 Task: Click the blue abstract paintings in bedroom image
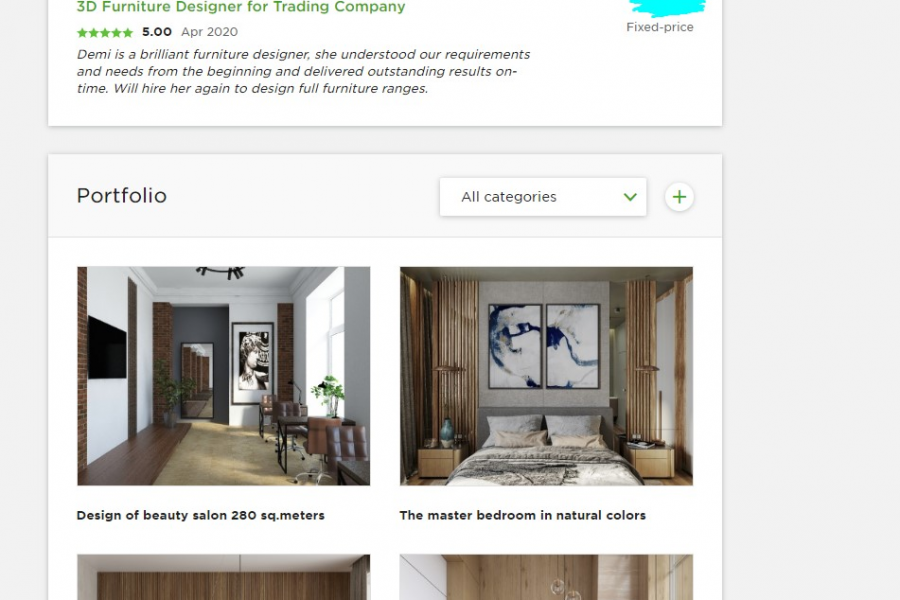coord(544,346)
